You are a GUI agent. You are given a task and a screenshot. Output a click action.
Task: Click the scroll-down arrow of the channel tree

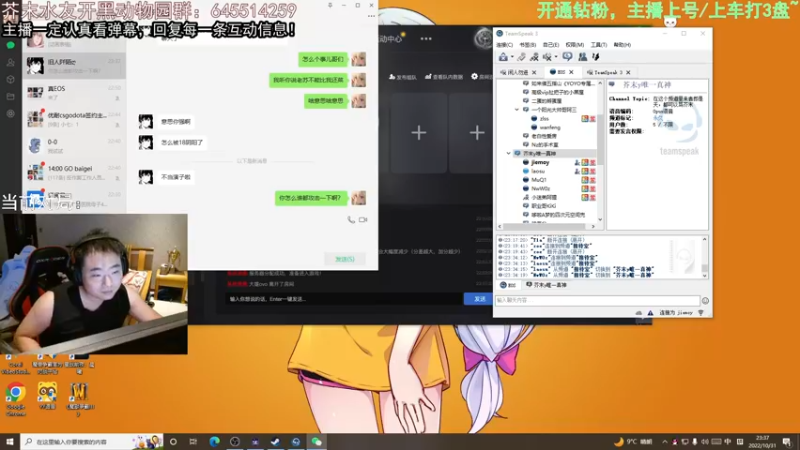coord(600,219)
